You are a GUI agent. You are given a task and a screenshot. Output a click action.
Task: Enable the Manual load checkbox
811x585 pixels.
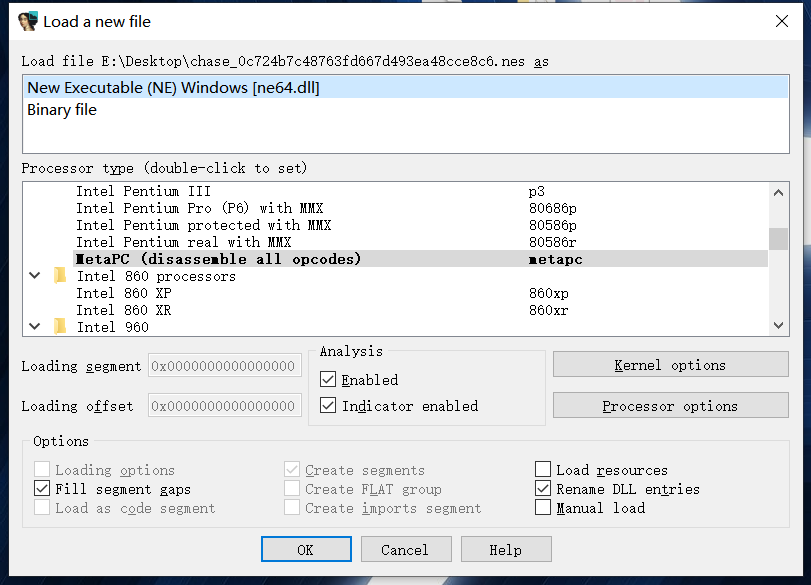tap(543, 508)
